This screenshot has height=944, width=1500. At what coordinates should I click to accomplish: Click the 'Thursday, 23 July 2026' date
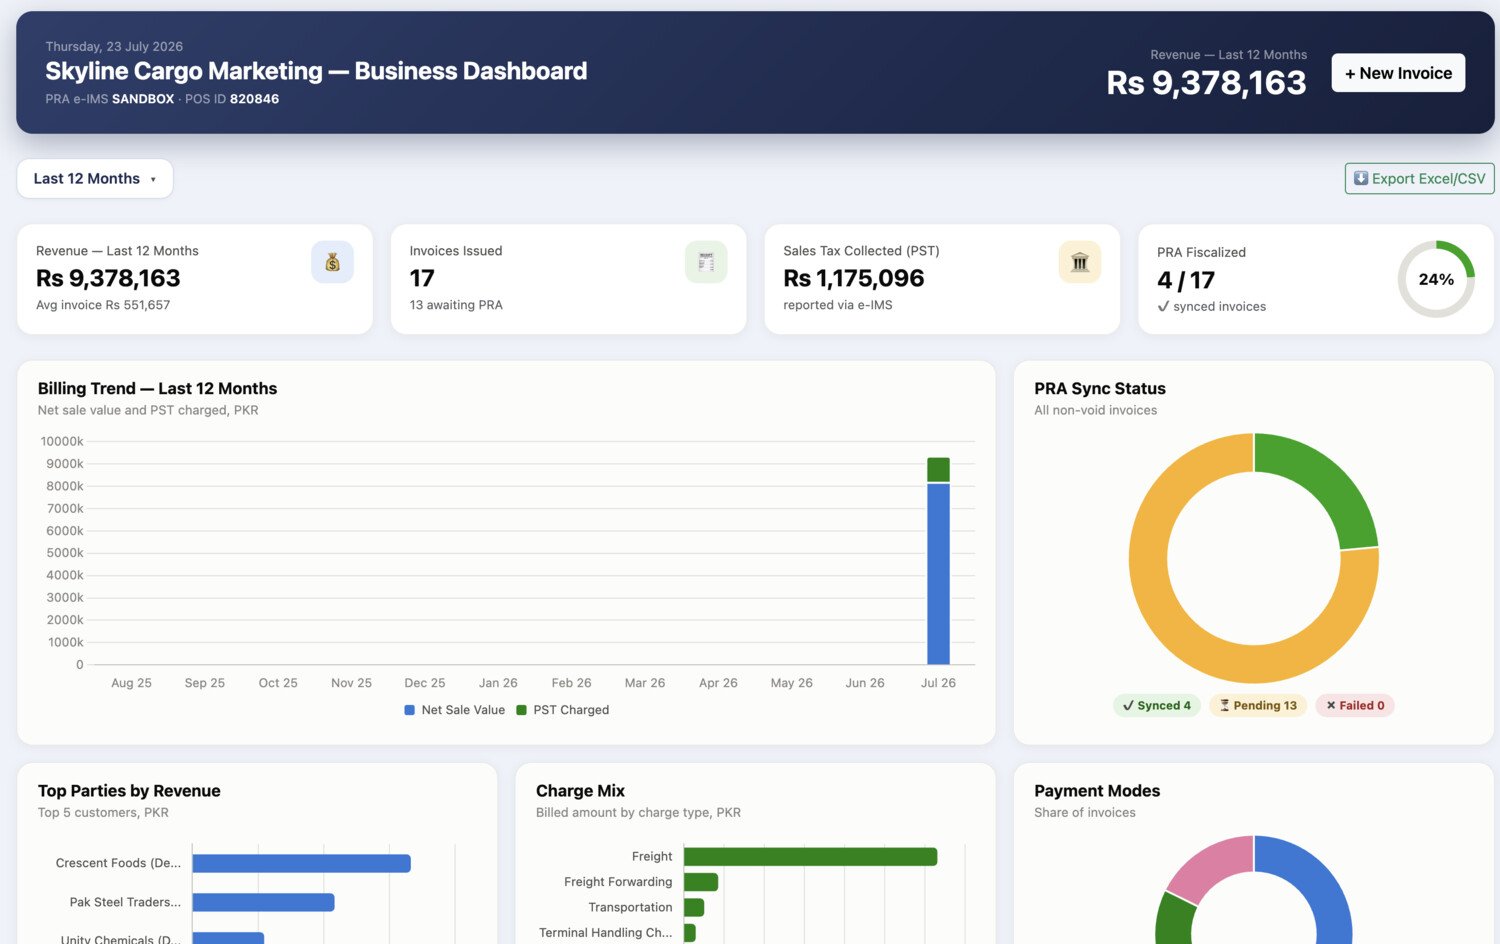[x=114, y=47]
